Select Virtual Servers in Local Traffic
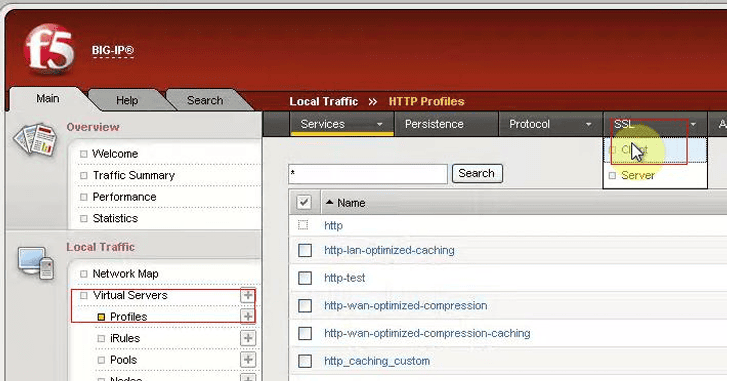Screen dimensions: 730x381 pos(130,295)
